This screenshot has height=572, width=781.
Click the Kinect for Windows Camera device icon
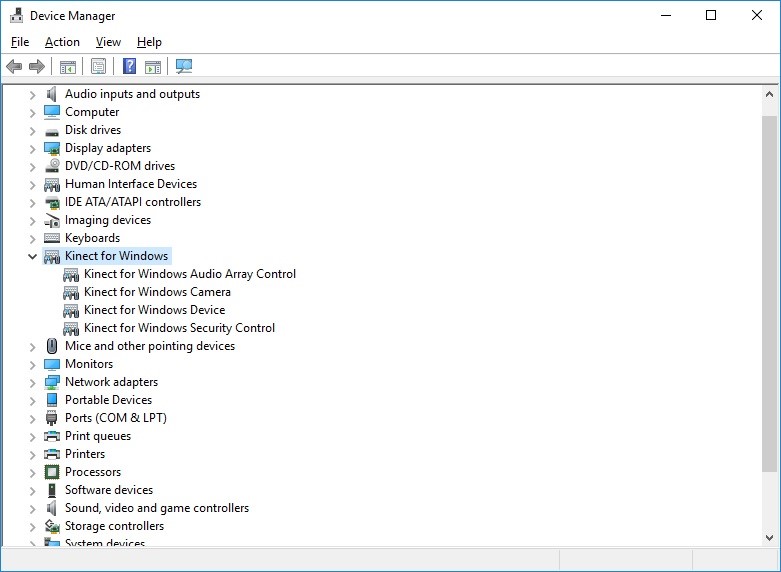(71, 293)
